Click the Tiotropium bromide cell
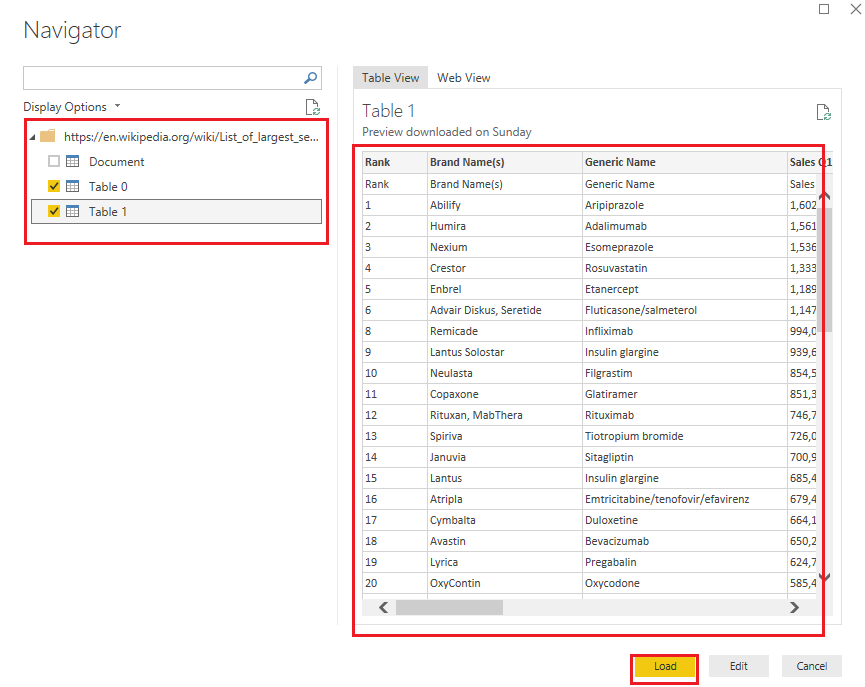Viewport: 865px width, 687px height. point(685,436)
